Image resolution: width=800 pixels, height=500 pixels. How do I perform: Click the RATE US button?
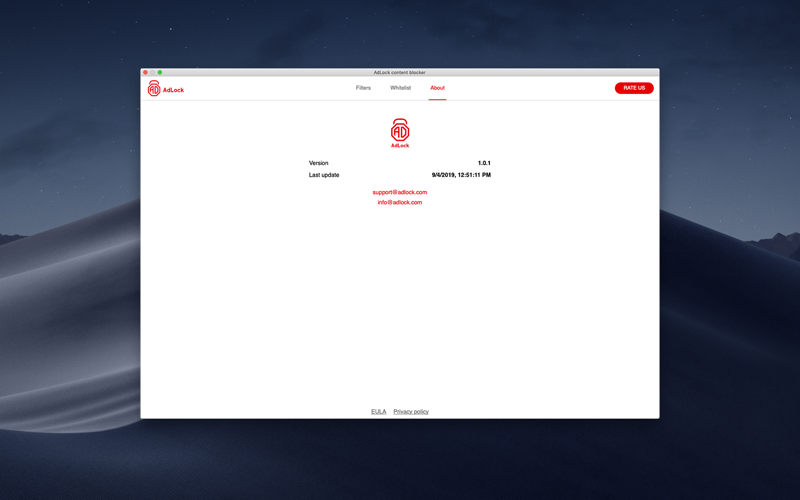click(634, 88)
